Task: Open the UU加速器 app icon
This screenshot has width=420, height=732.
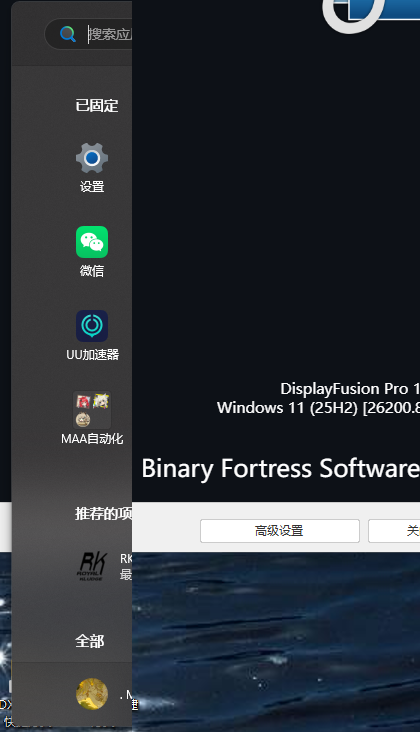Action: tap(92, 326)
